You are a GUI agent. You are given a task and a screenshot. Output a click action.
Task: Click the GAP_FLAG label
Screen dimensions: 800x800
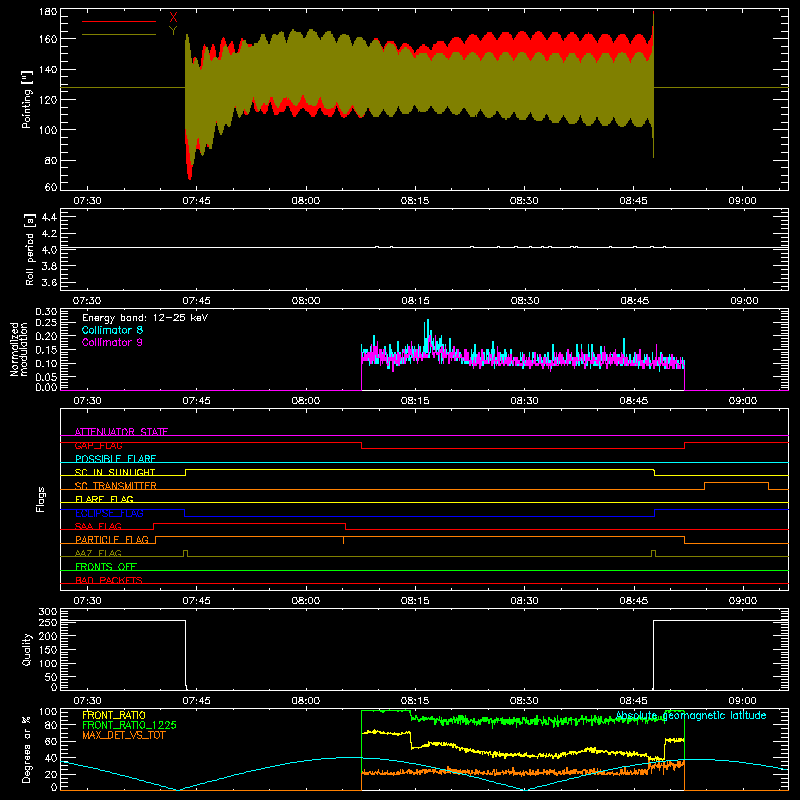click(98, 445)
